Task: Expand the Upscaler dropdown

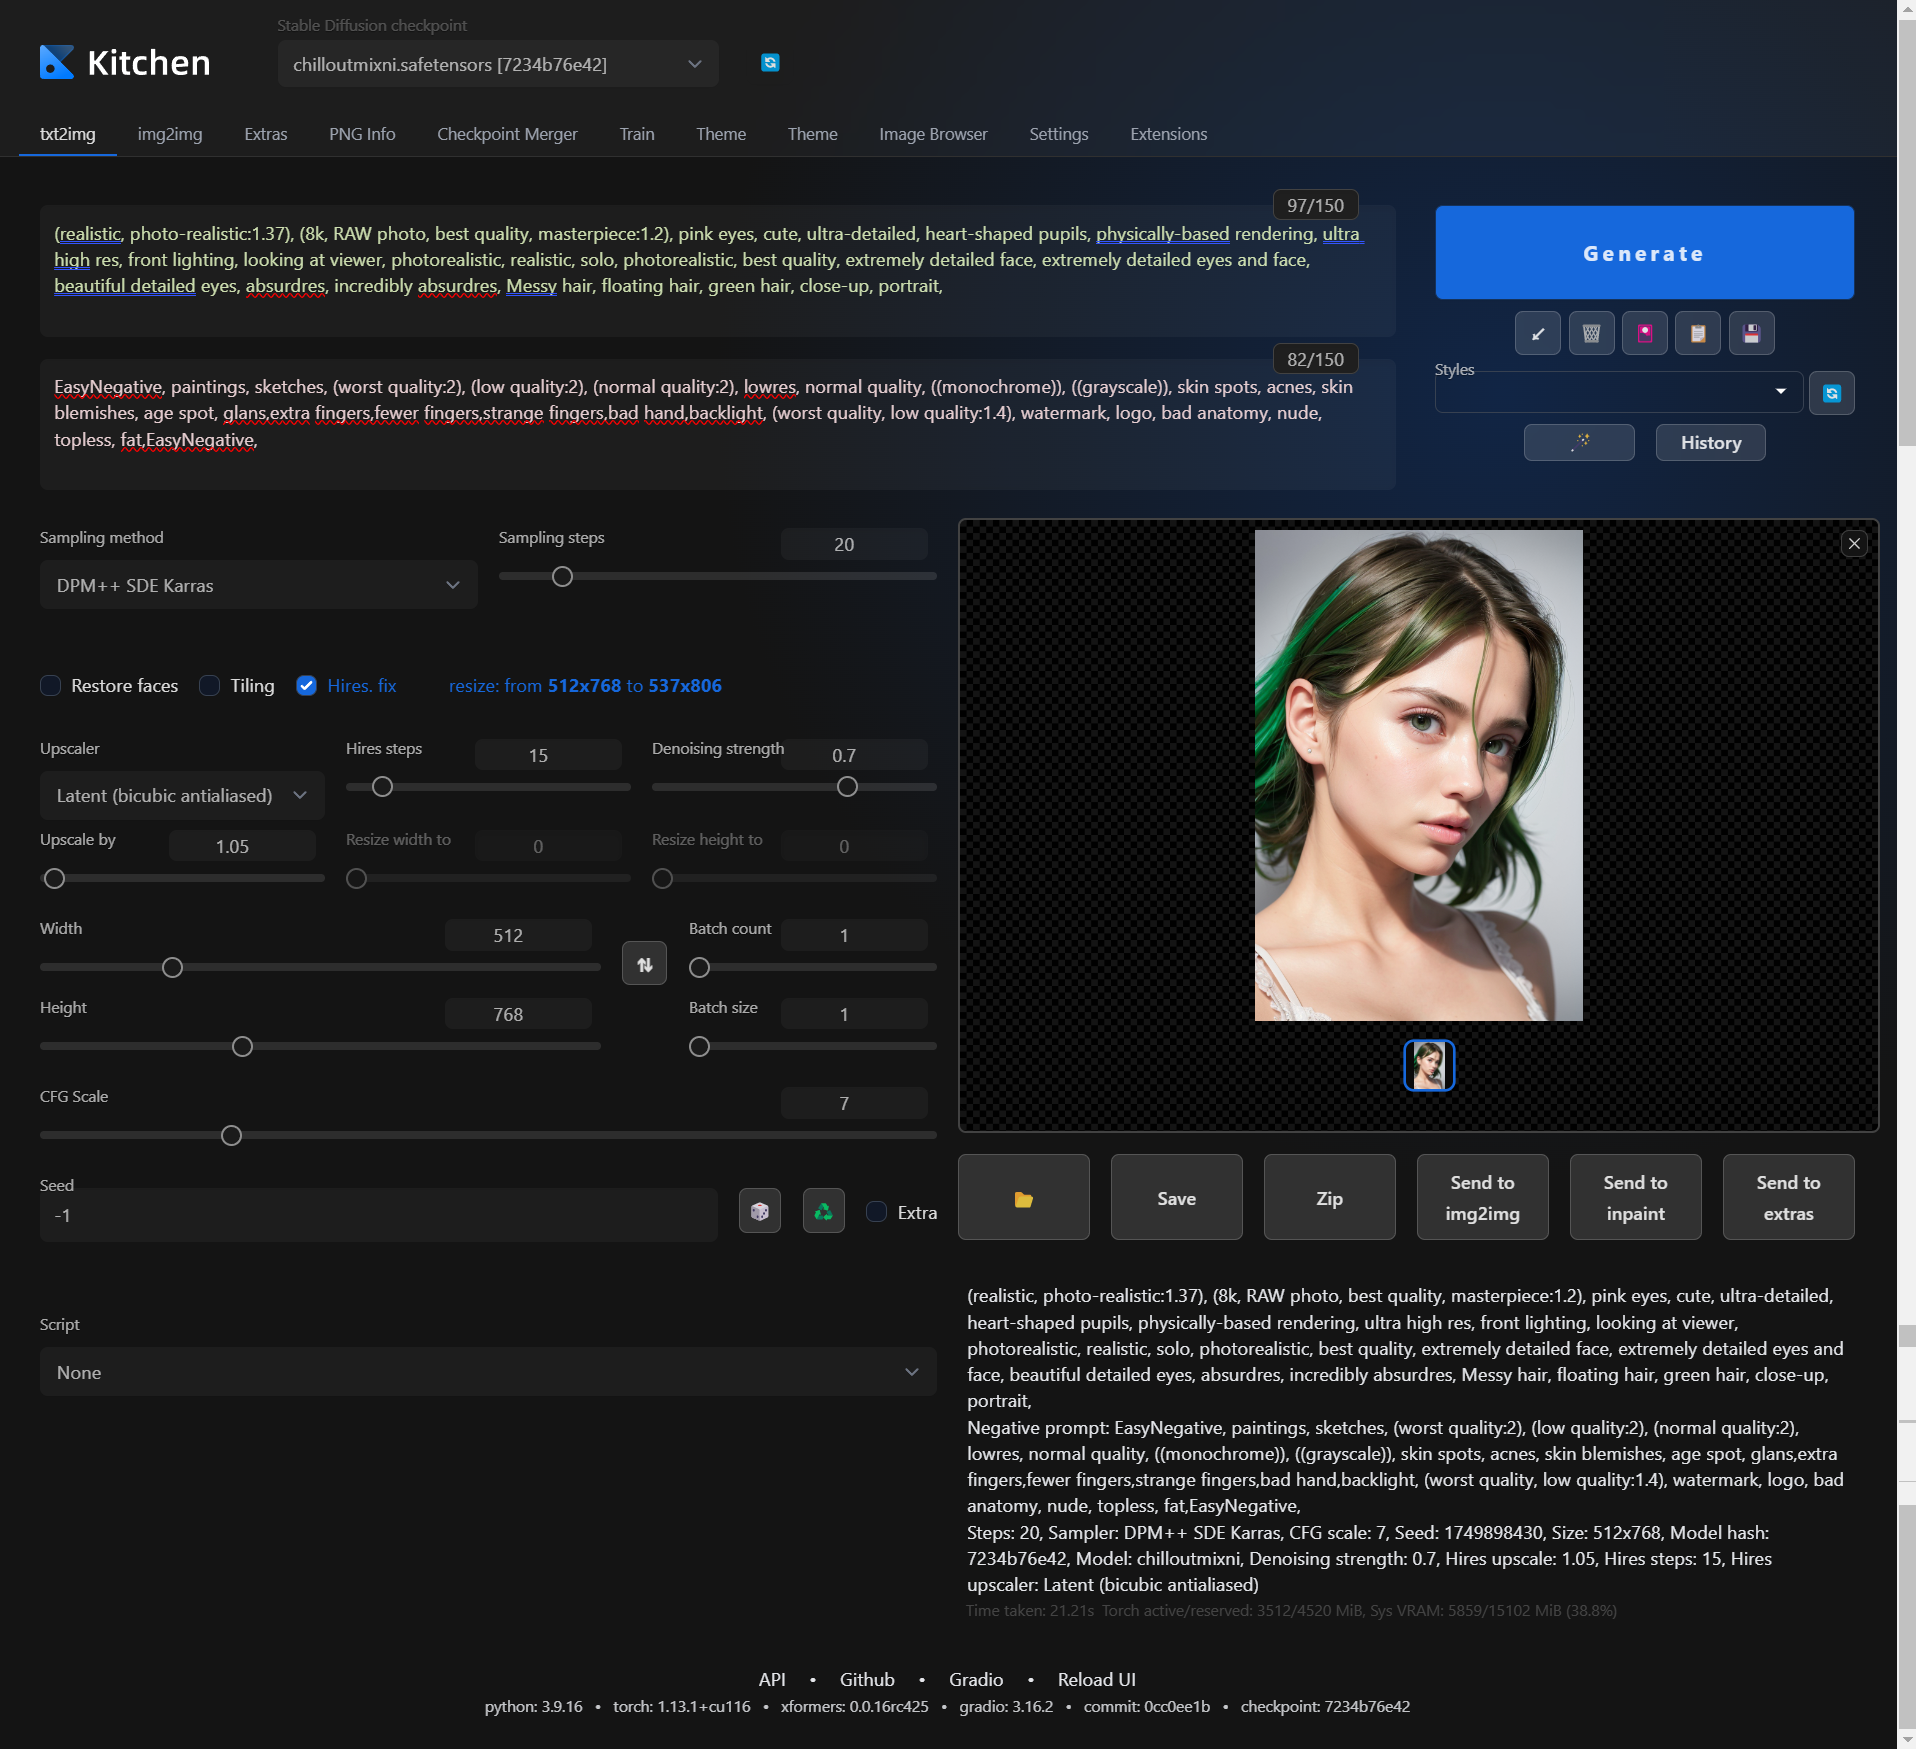Action: [x=182, y=796]
